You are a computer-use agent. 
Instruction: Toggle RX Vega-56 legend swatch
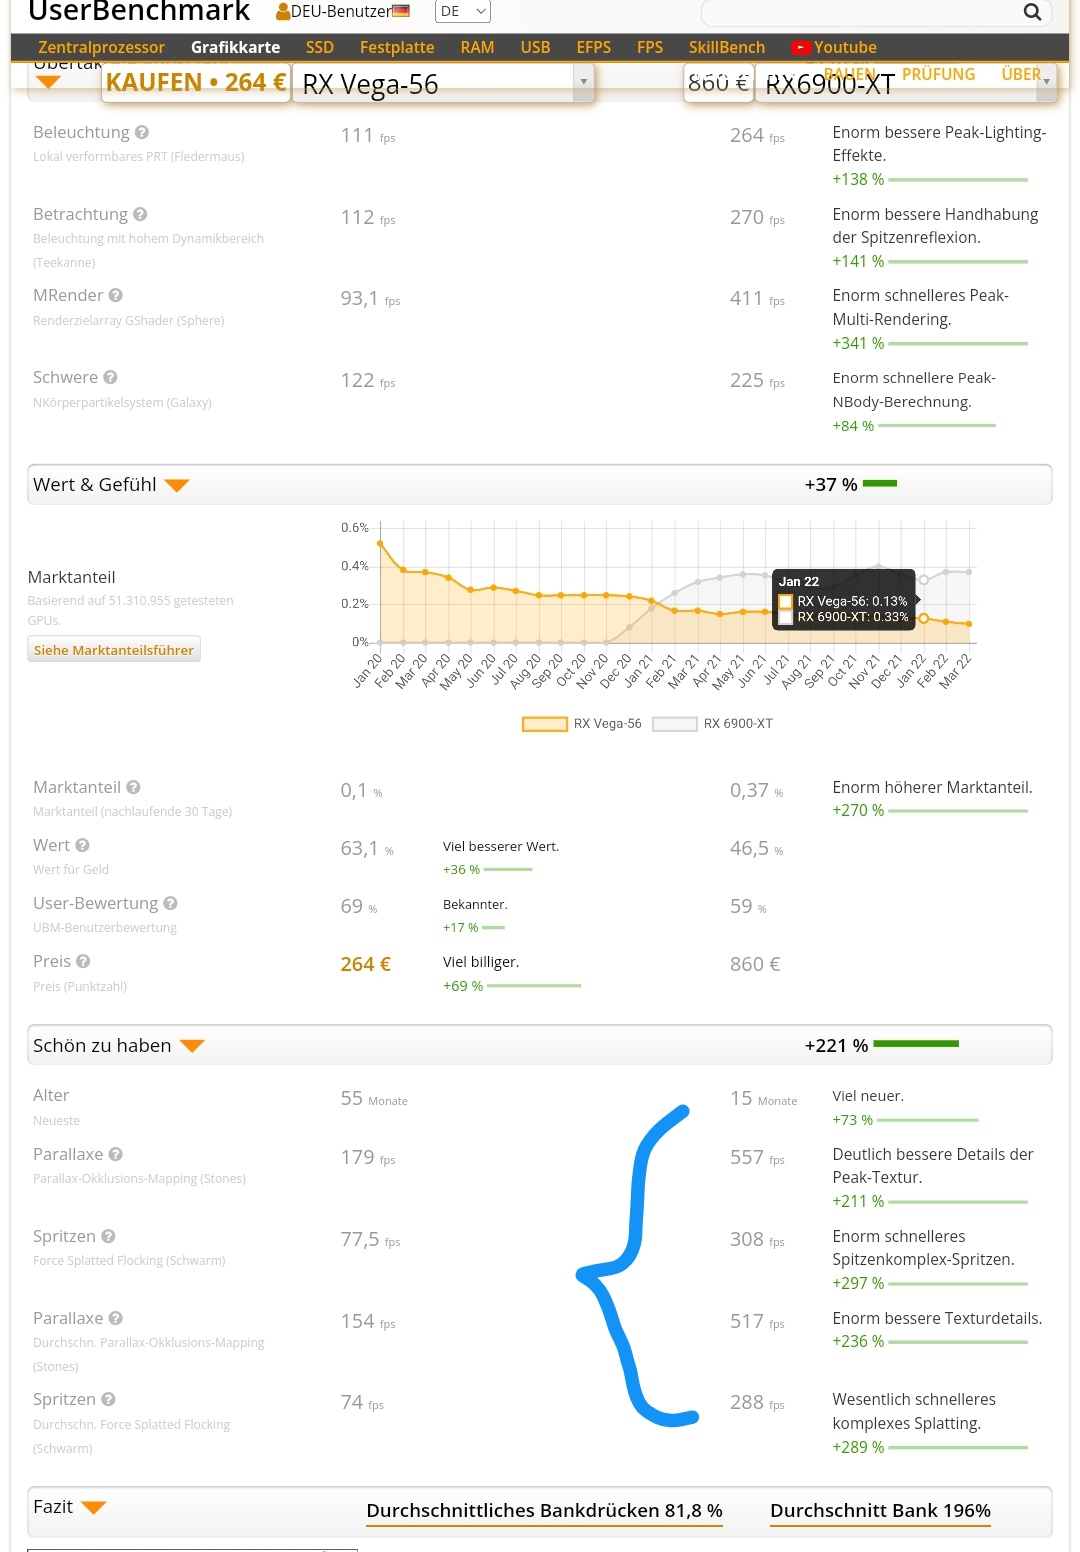tap(545, 724)
